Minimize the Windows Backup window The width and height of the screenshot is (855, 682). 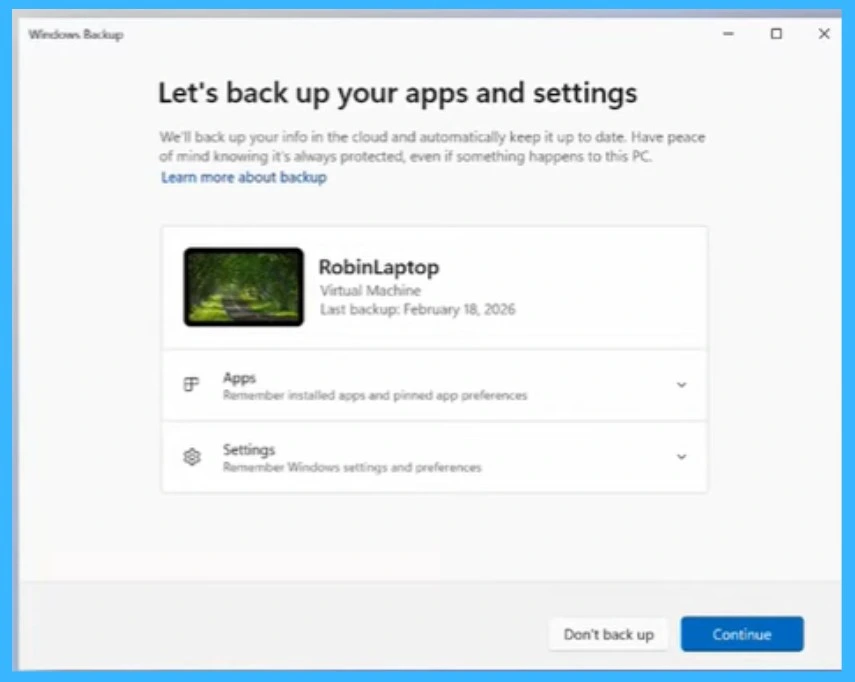726,34
